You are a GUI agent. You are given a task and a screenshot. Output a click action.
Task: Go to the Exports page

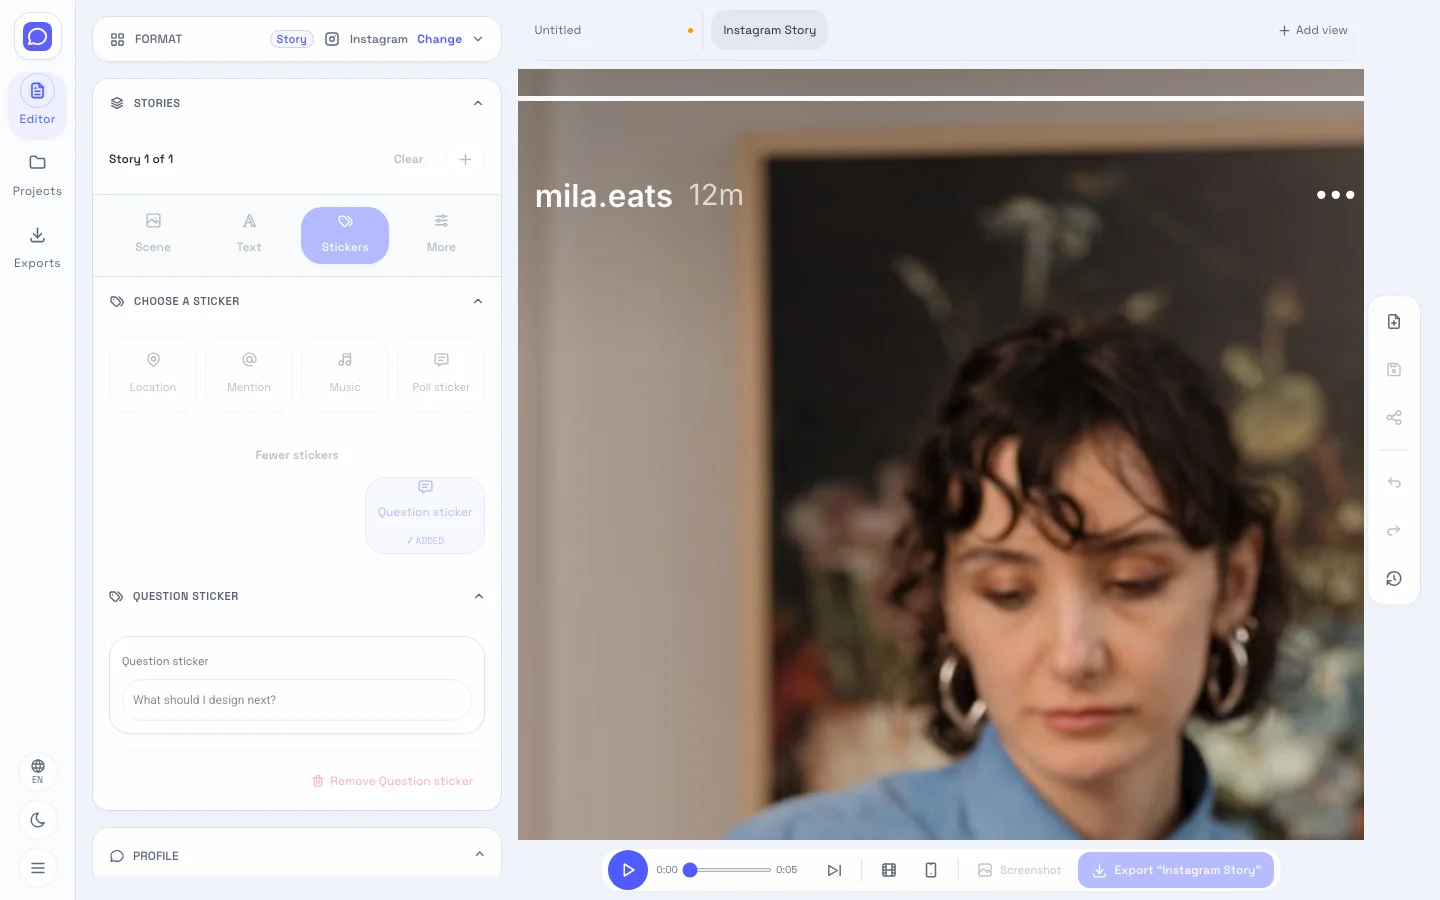pos(37,247)
